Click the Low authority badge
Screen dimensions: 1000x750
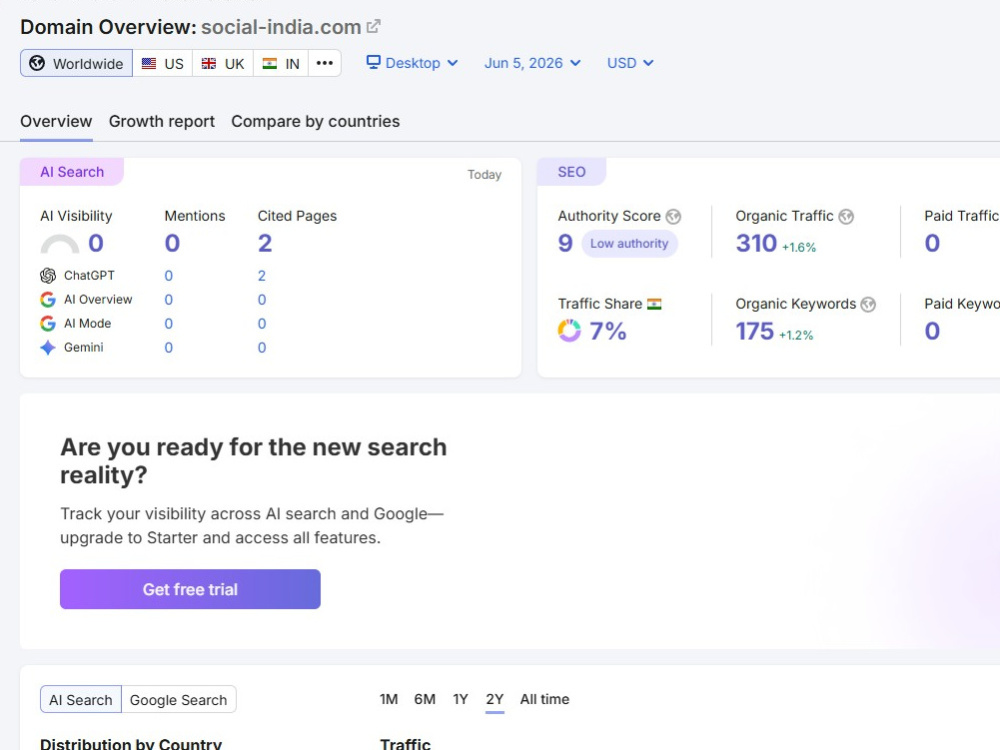click(629, 244)
